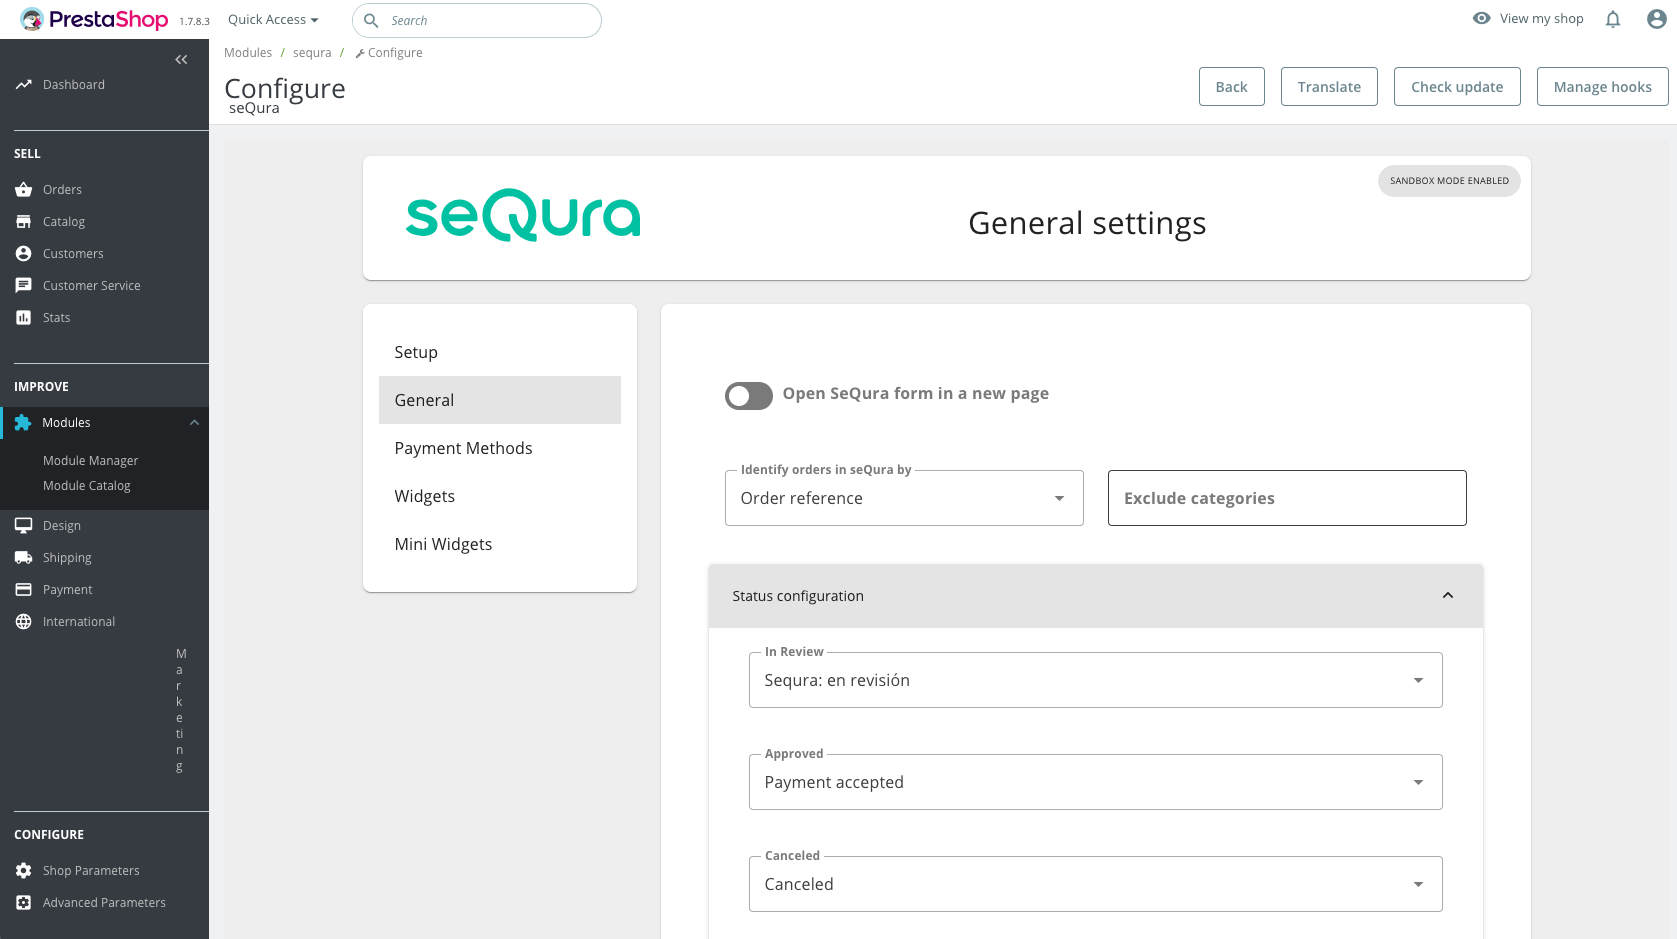Screen dimensions: 1677x939
Task: Click the Shipping truck icon
Action: pos(24,558)
